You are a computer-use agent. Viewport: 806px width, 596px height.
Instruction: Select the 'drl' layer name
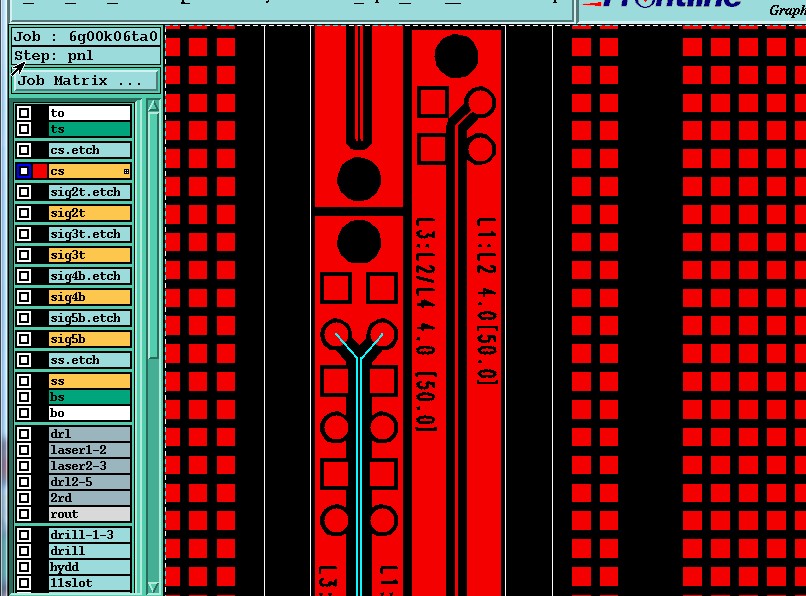click(89, 434)
